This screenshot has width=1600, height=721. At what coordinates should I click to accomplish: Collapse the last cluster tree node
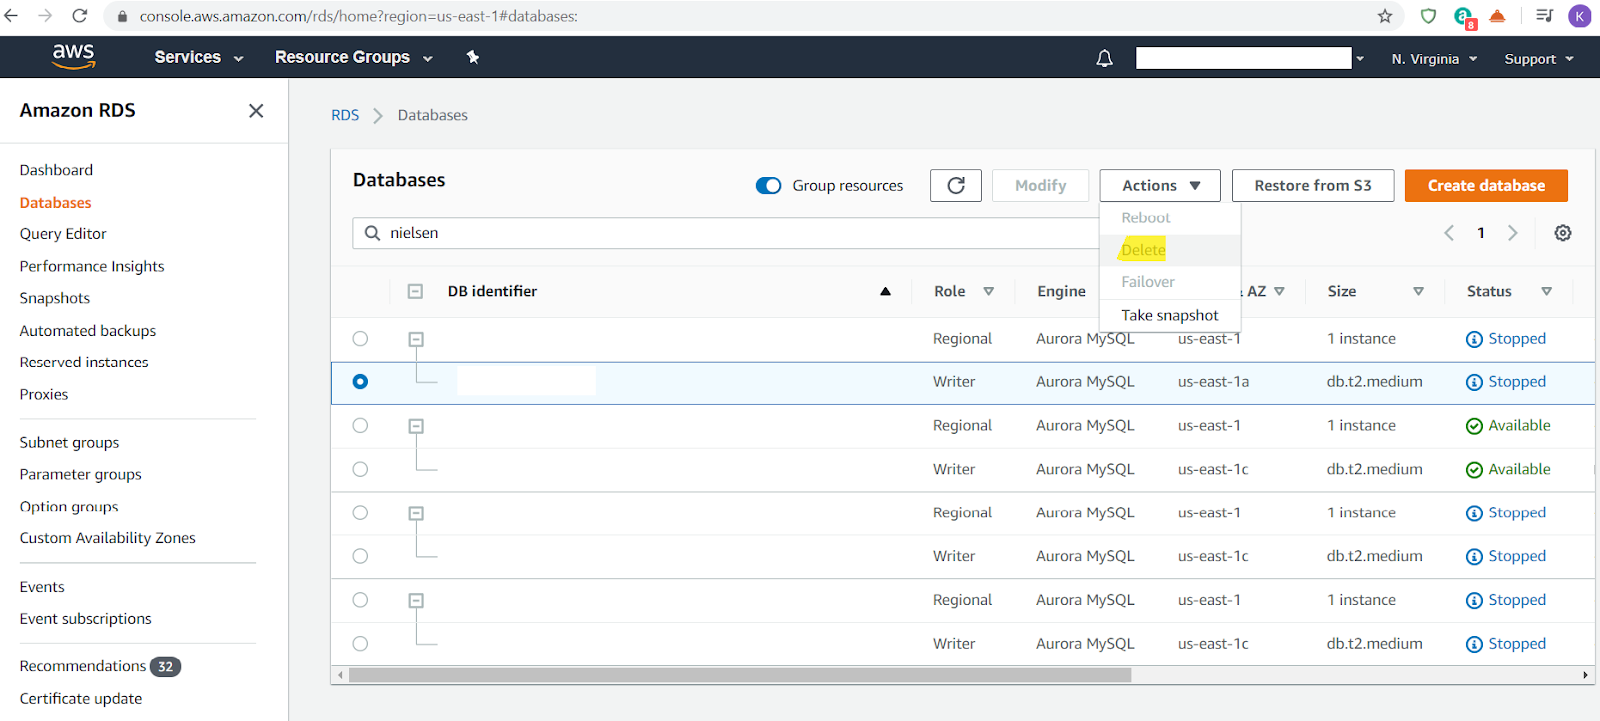coord(416,601)
